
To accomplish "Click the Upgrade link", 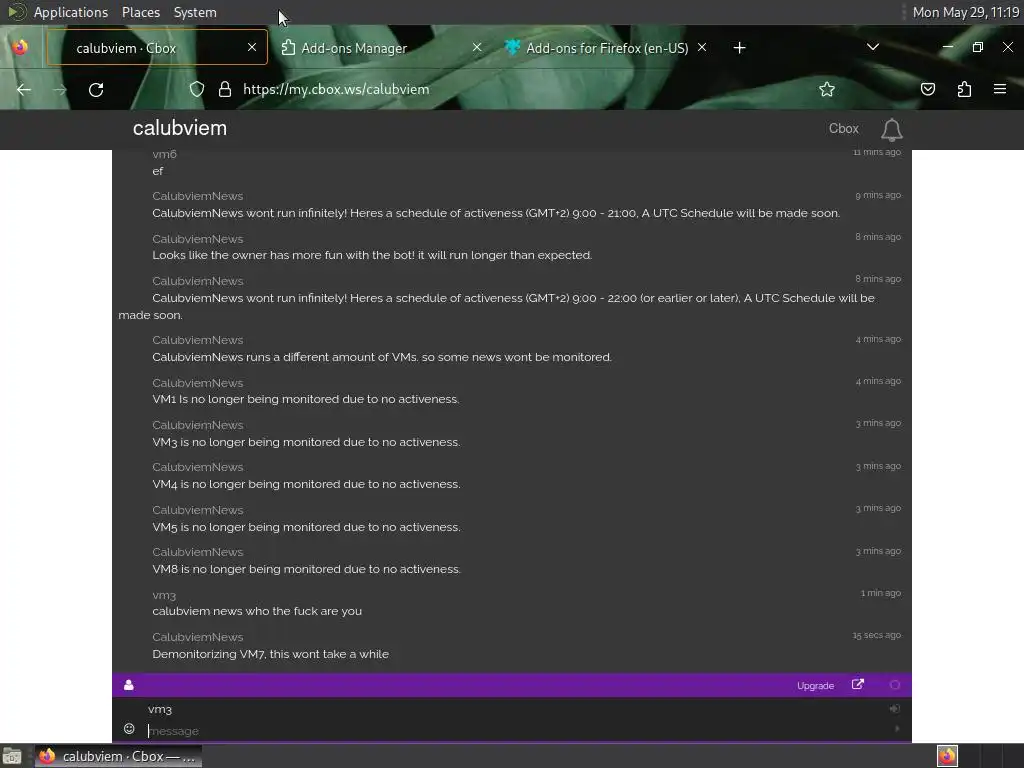I will click(x=815, y=686).
